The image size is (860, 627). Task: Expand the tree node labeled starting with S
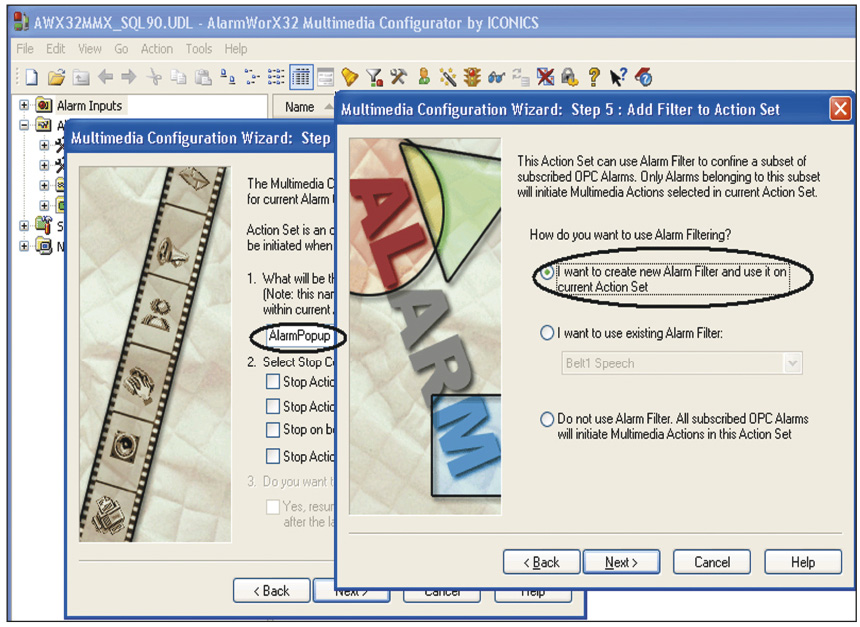[24, 225]
